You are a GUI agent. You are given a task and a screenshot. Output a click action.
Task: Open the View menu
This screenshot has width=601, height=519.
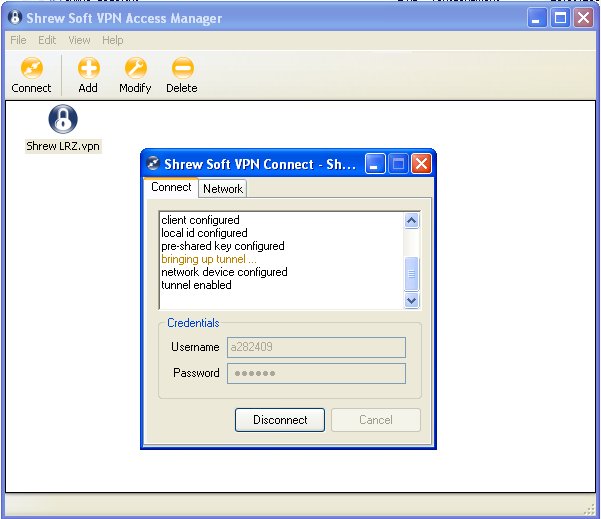click(x=79, y=40)
